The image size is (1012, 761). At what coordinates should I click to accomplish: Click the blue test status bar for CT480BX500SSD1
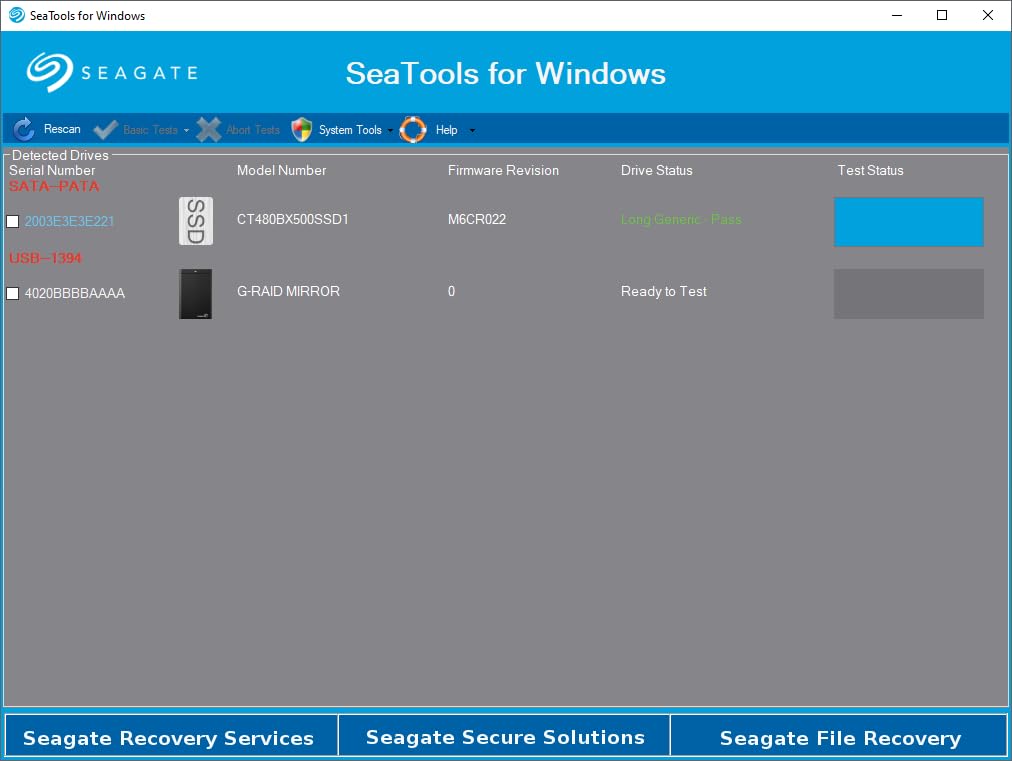tap(909, 221)
